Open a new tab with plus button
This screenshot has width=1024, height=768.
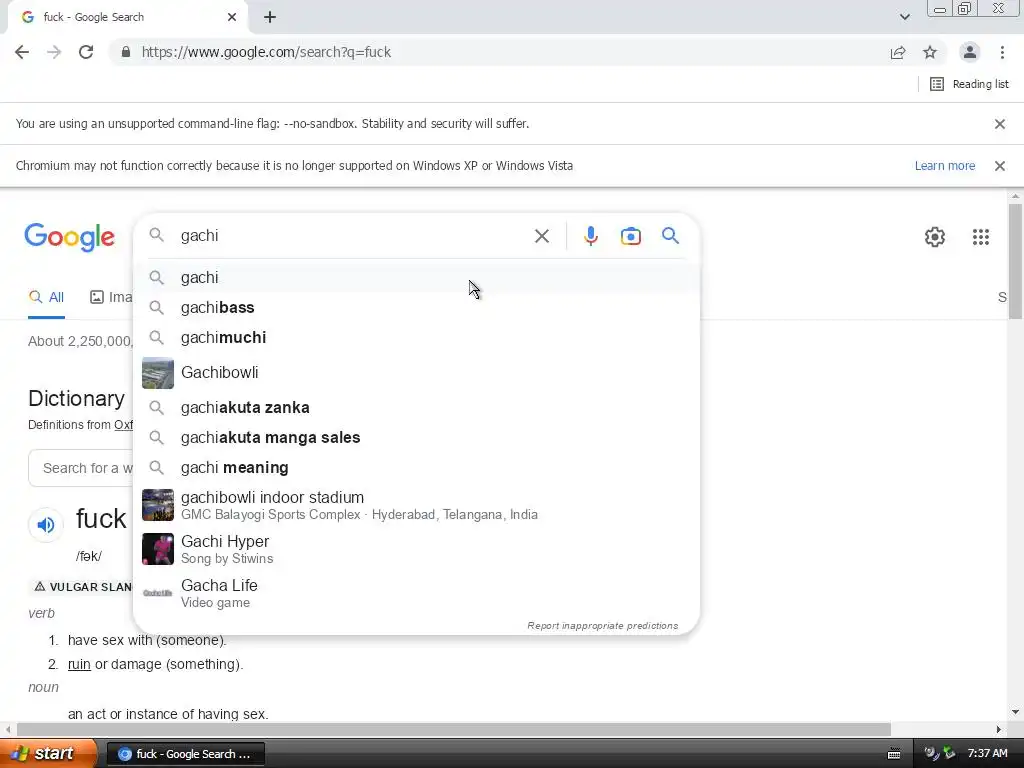270,17
